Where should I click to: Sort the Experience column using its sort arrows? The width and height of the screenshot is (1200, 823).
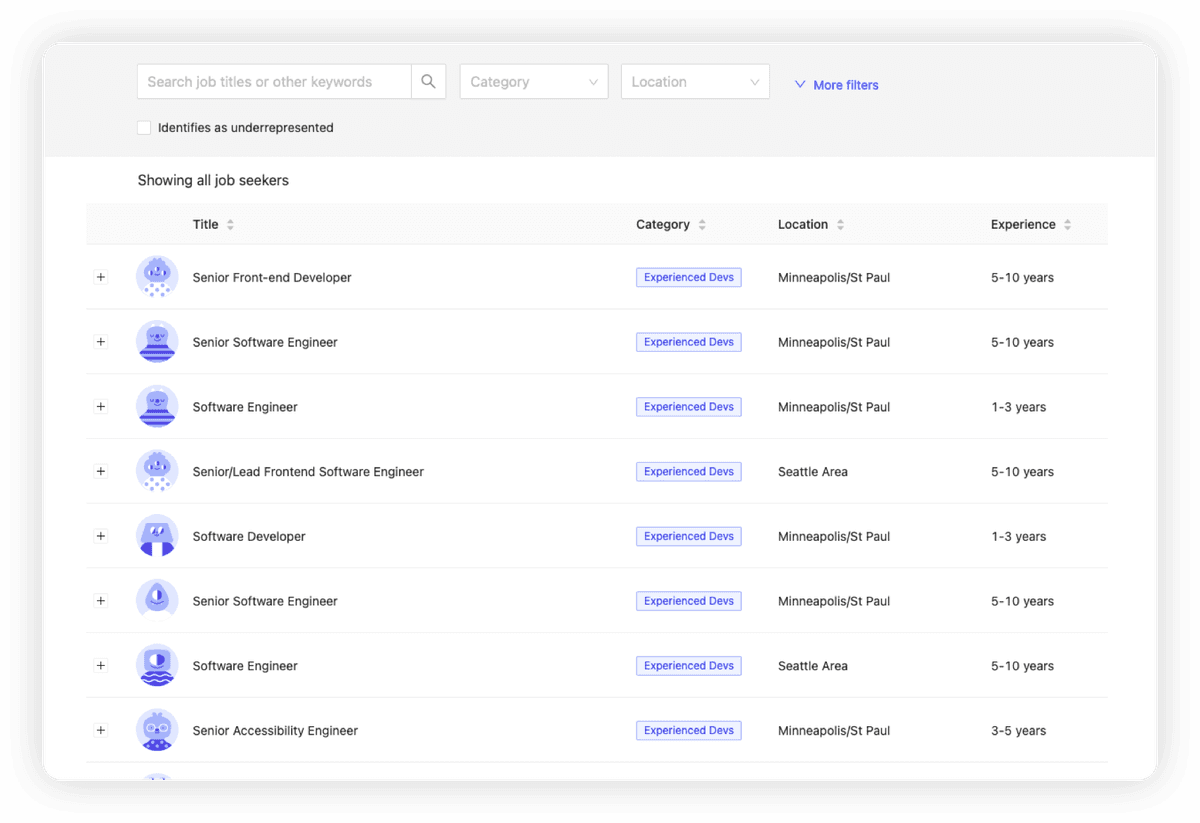click(1068, 224)
